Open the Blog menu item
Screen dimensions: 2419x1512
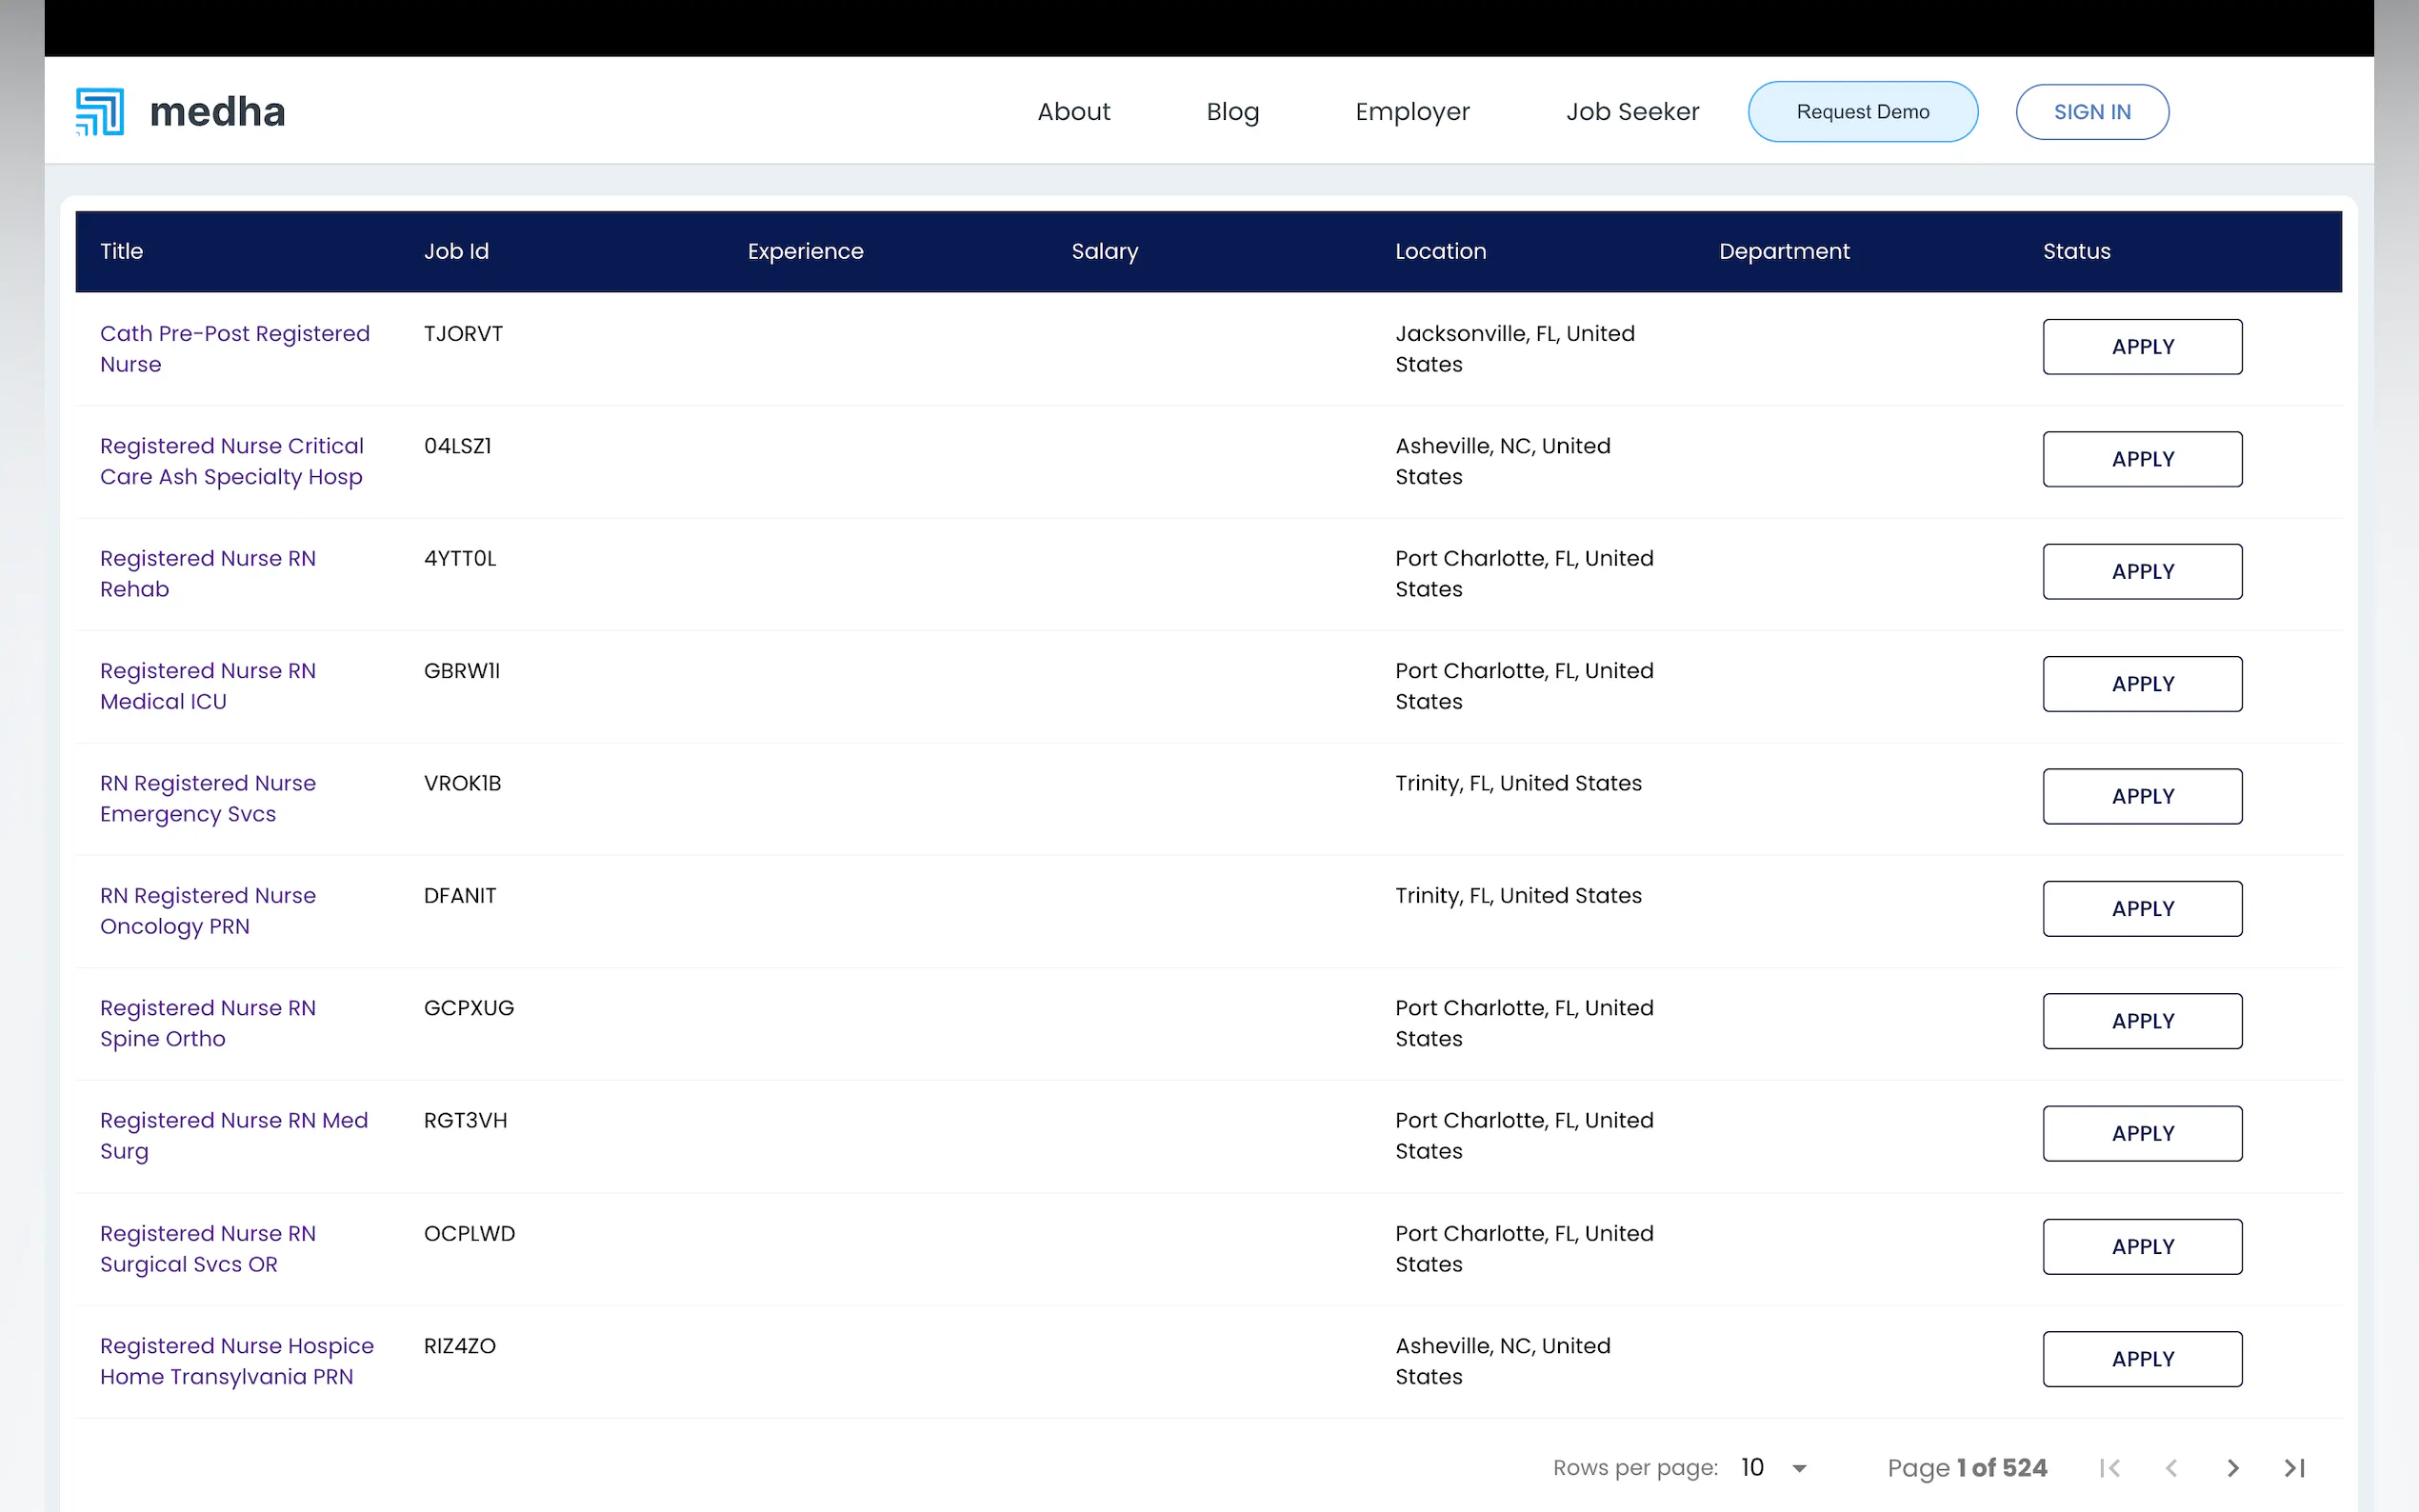click(1232, 111)
